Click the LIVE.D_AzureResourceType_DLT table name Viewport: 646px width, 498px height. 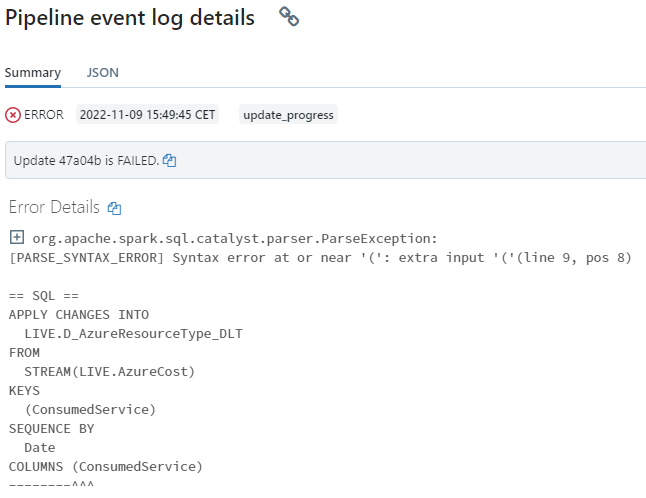point(133,334)
